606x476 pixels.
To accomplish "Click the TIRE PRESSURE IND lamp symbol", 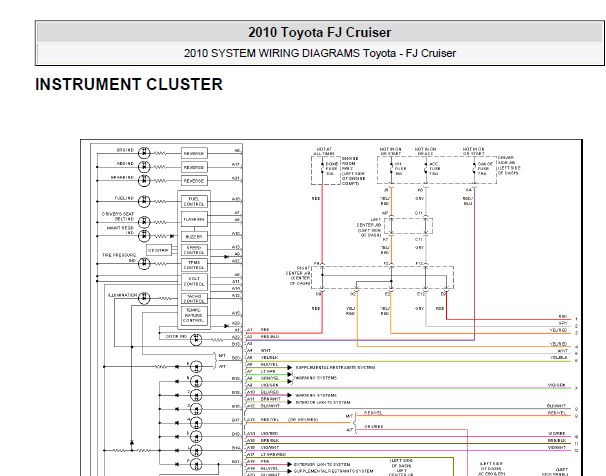I will tap(144, 264).
